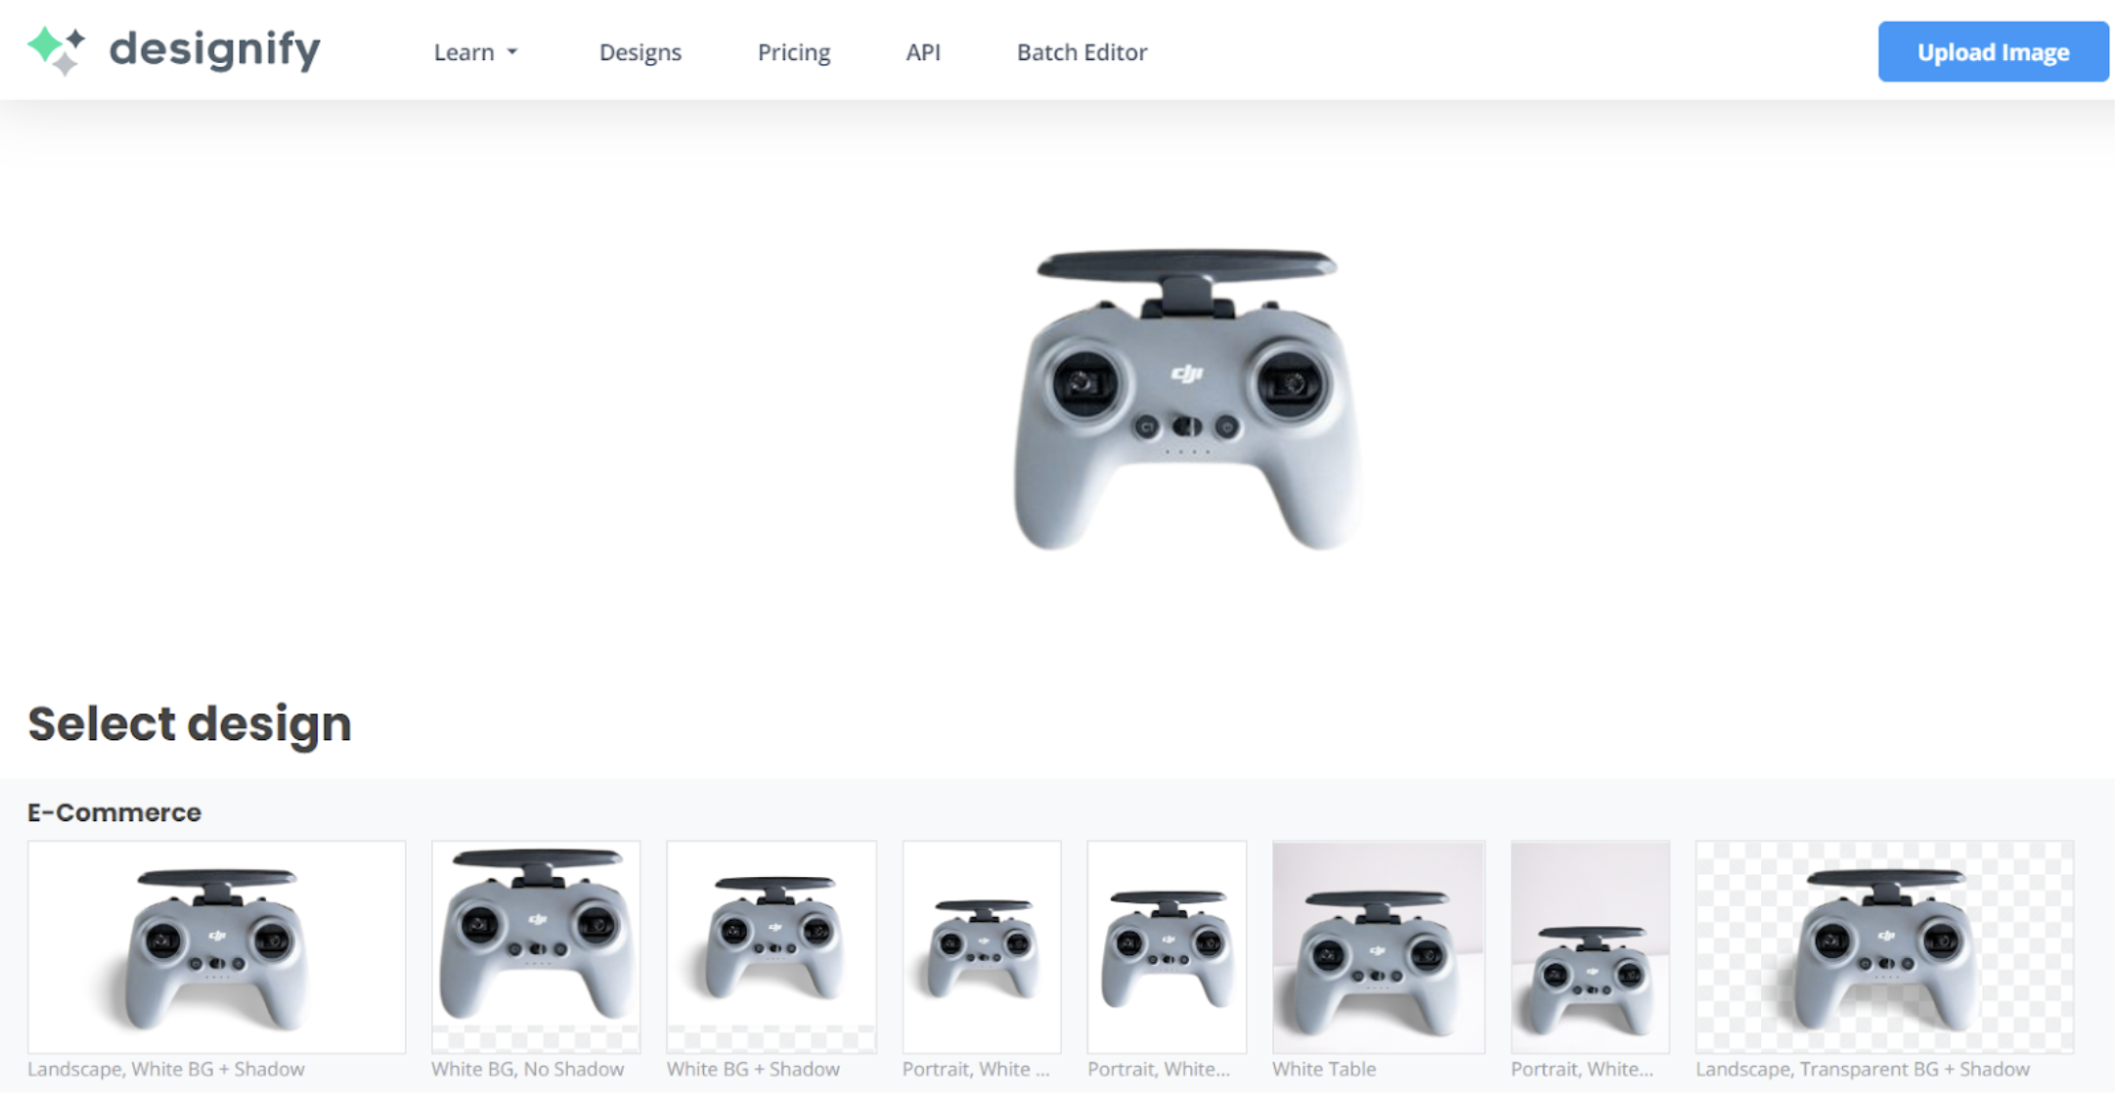2124x1094 pixels.
Task: Open the Designs page
Action: coord(640,52)
